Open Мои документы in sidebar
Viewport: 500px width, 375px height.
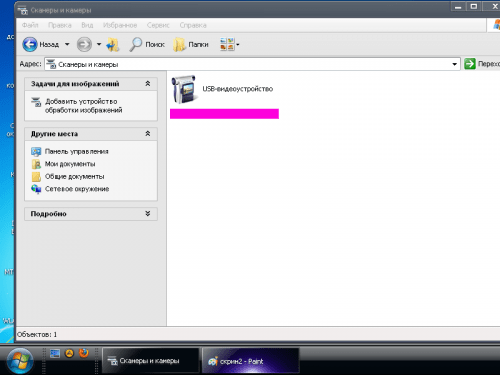point(70,164)
